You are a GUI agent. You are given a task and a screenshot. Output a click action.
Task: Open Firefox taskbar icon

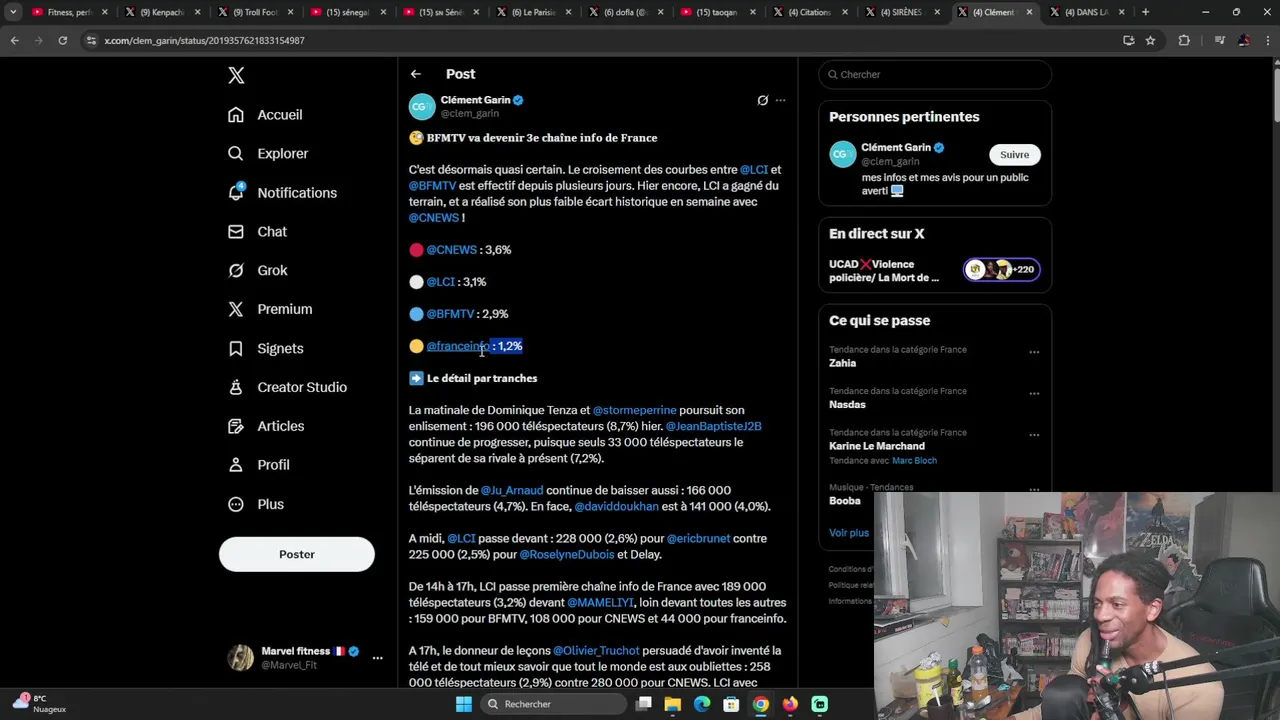click(790, 704)
